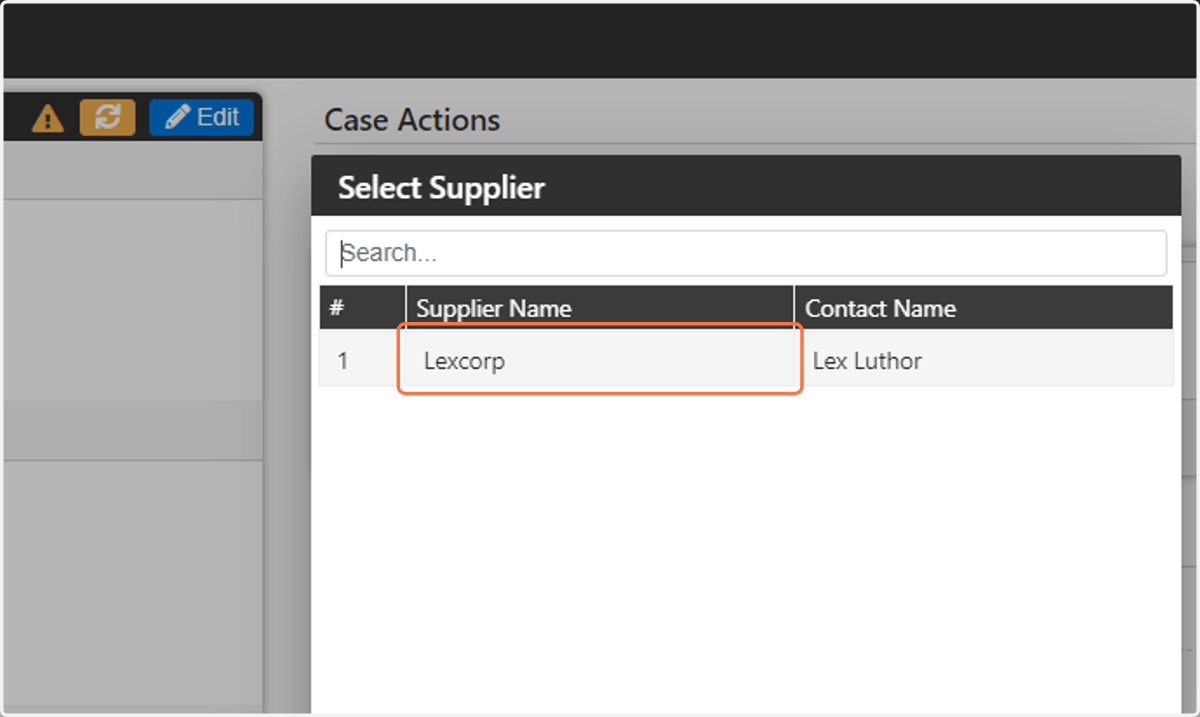Image resolution: width=1200 pixels, height=717 pixels.
Task: Click the Supplier Name column header
Action: click(x=600, y=308)
